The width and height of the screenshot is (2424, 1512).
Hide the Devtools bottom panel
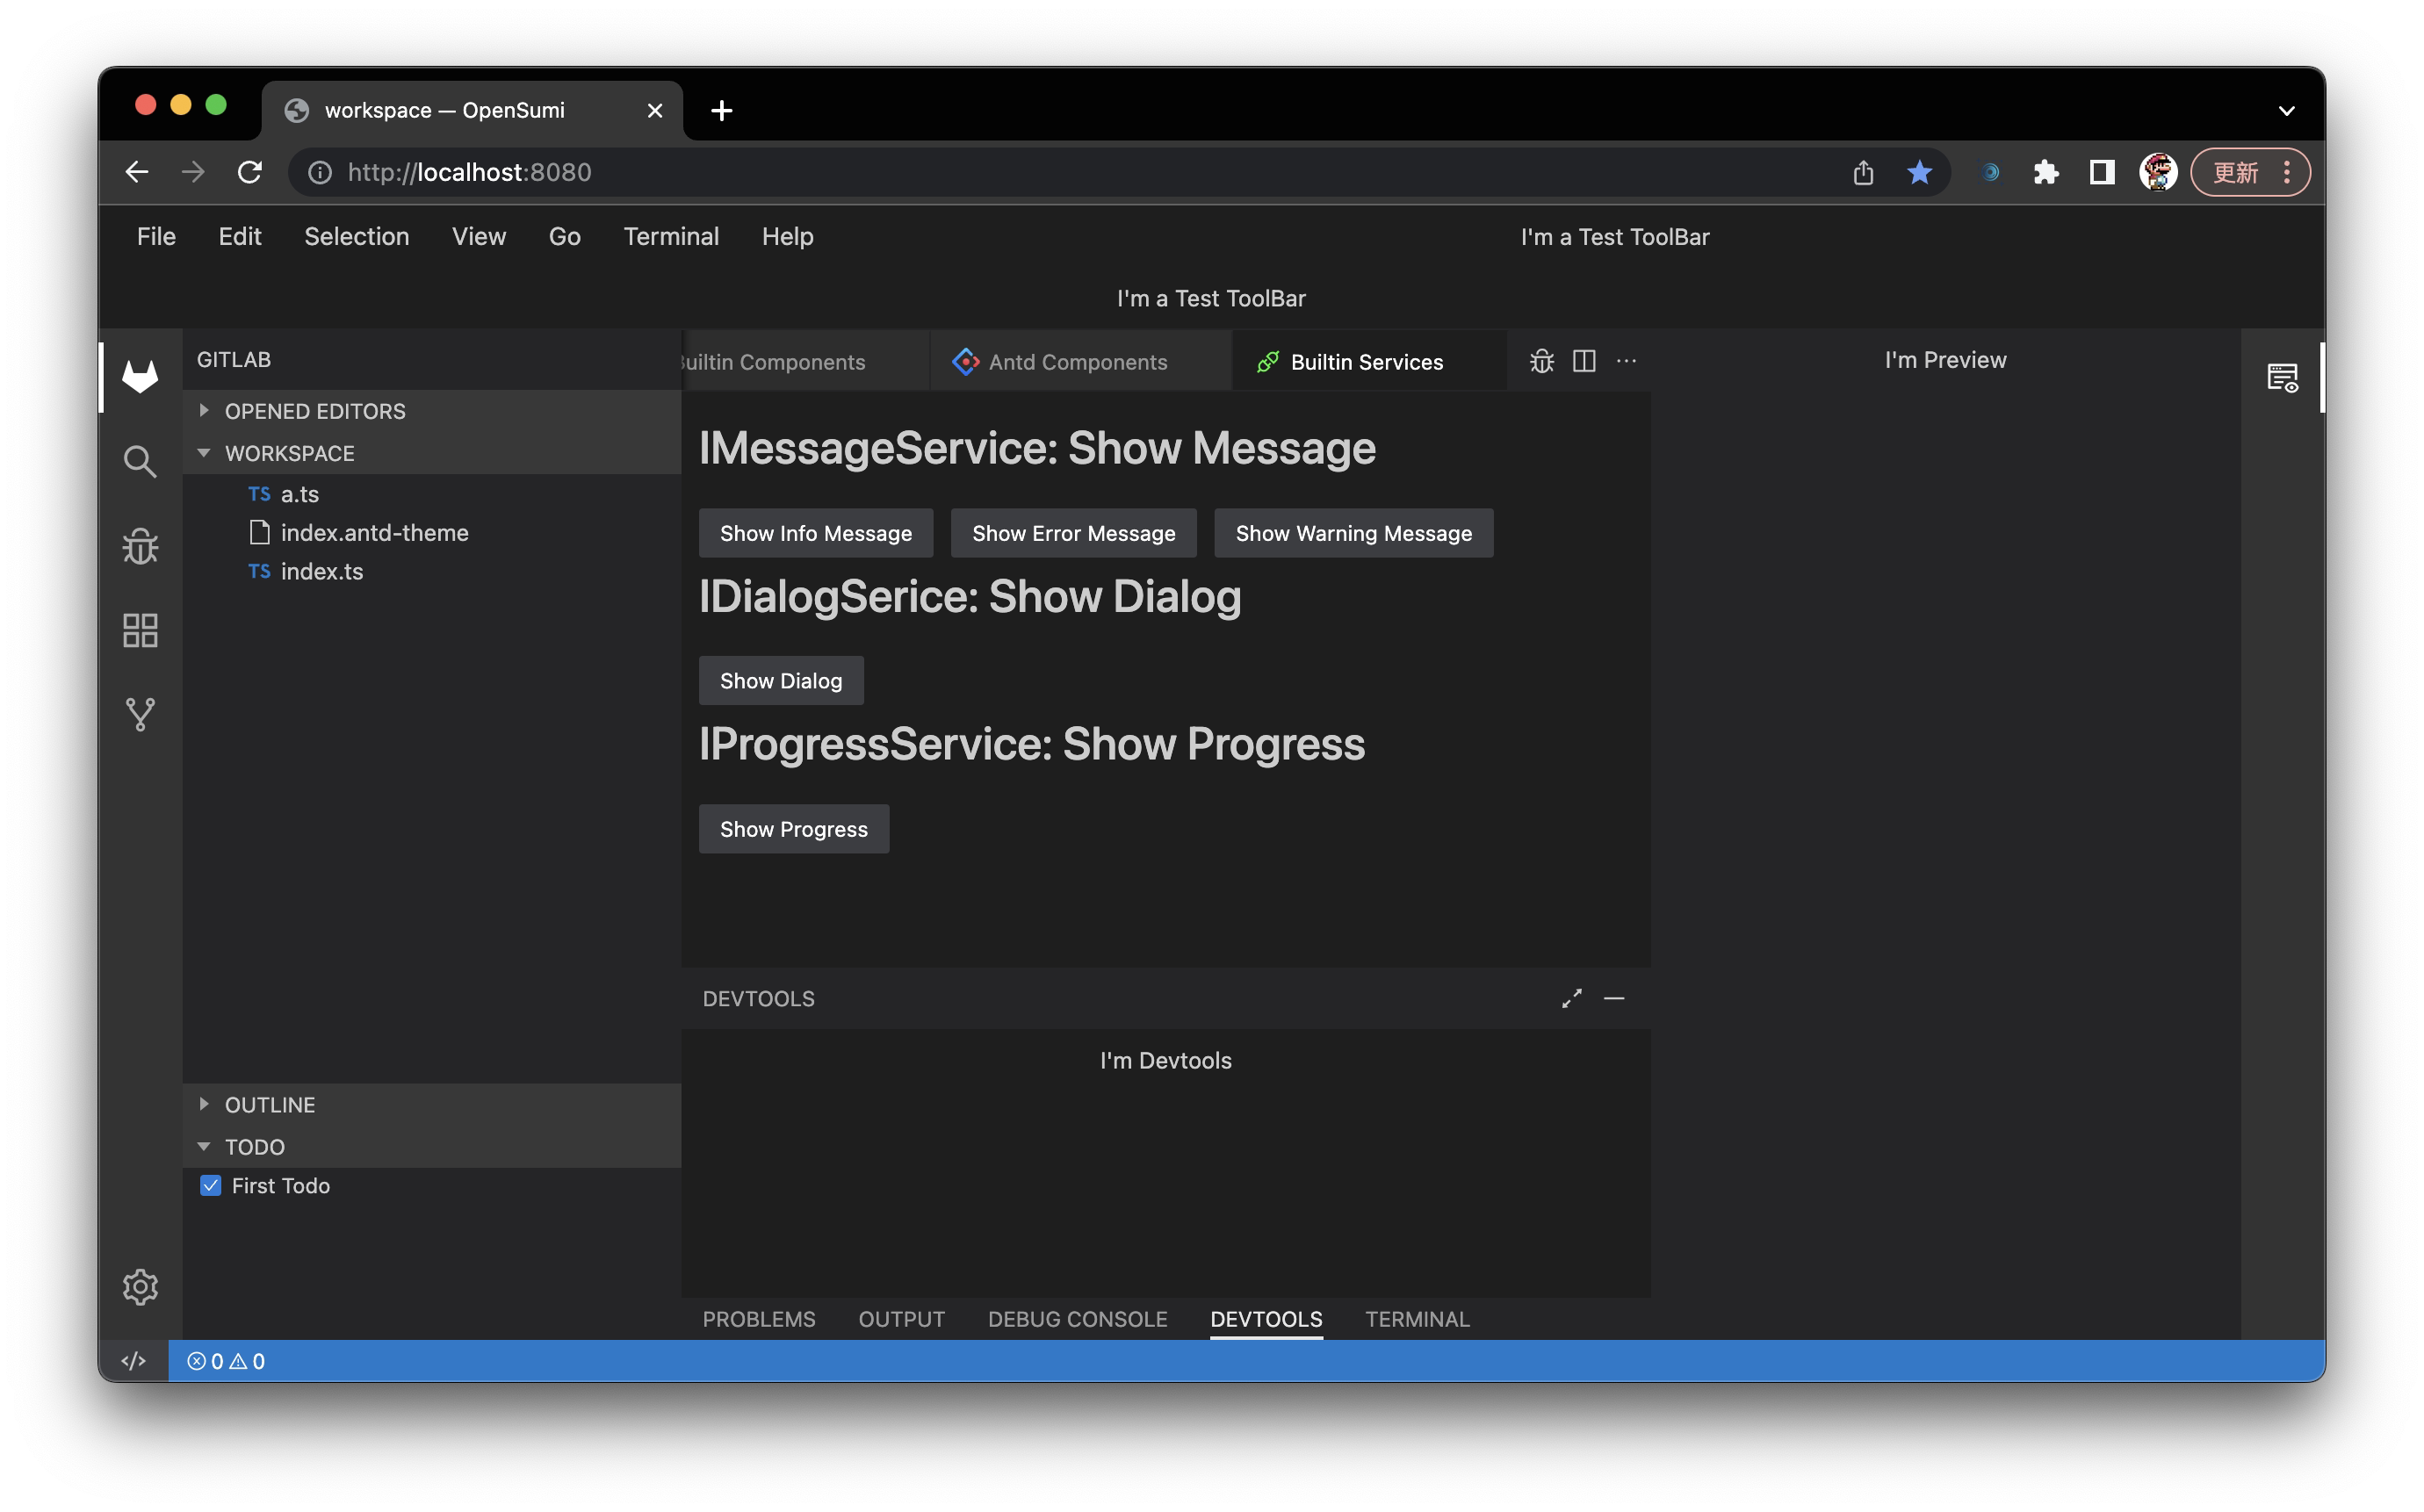pos(1614,999)
